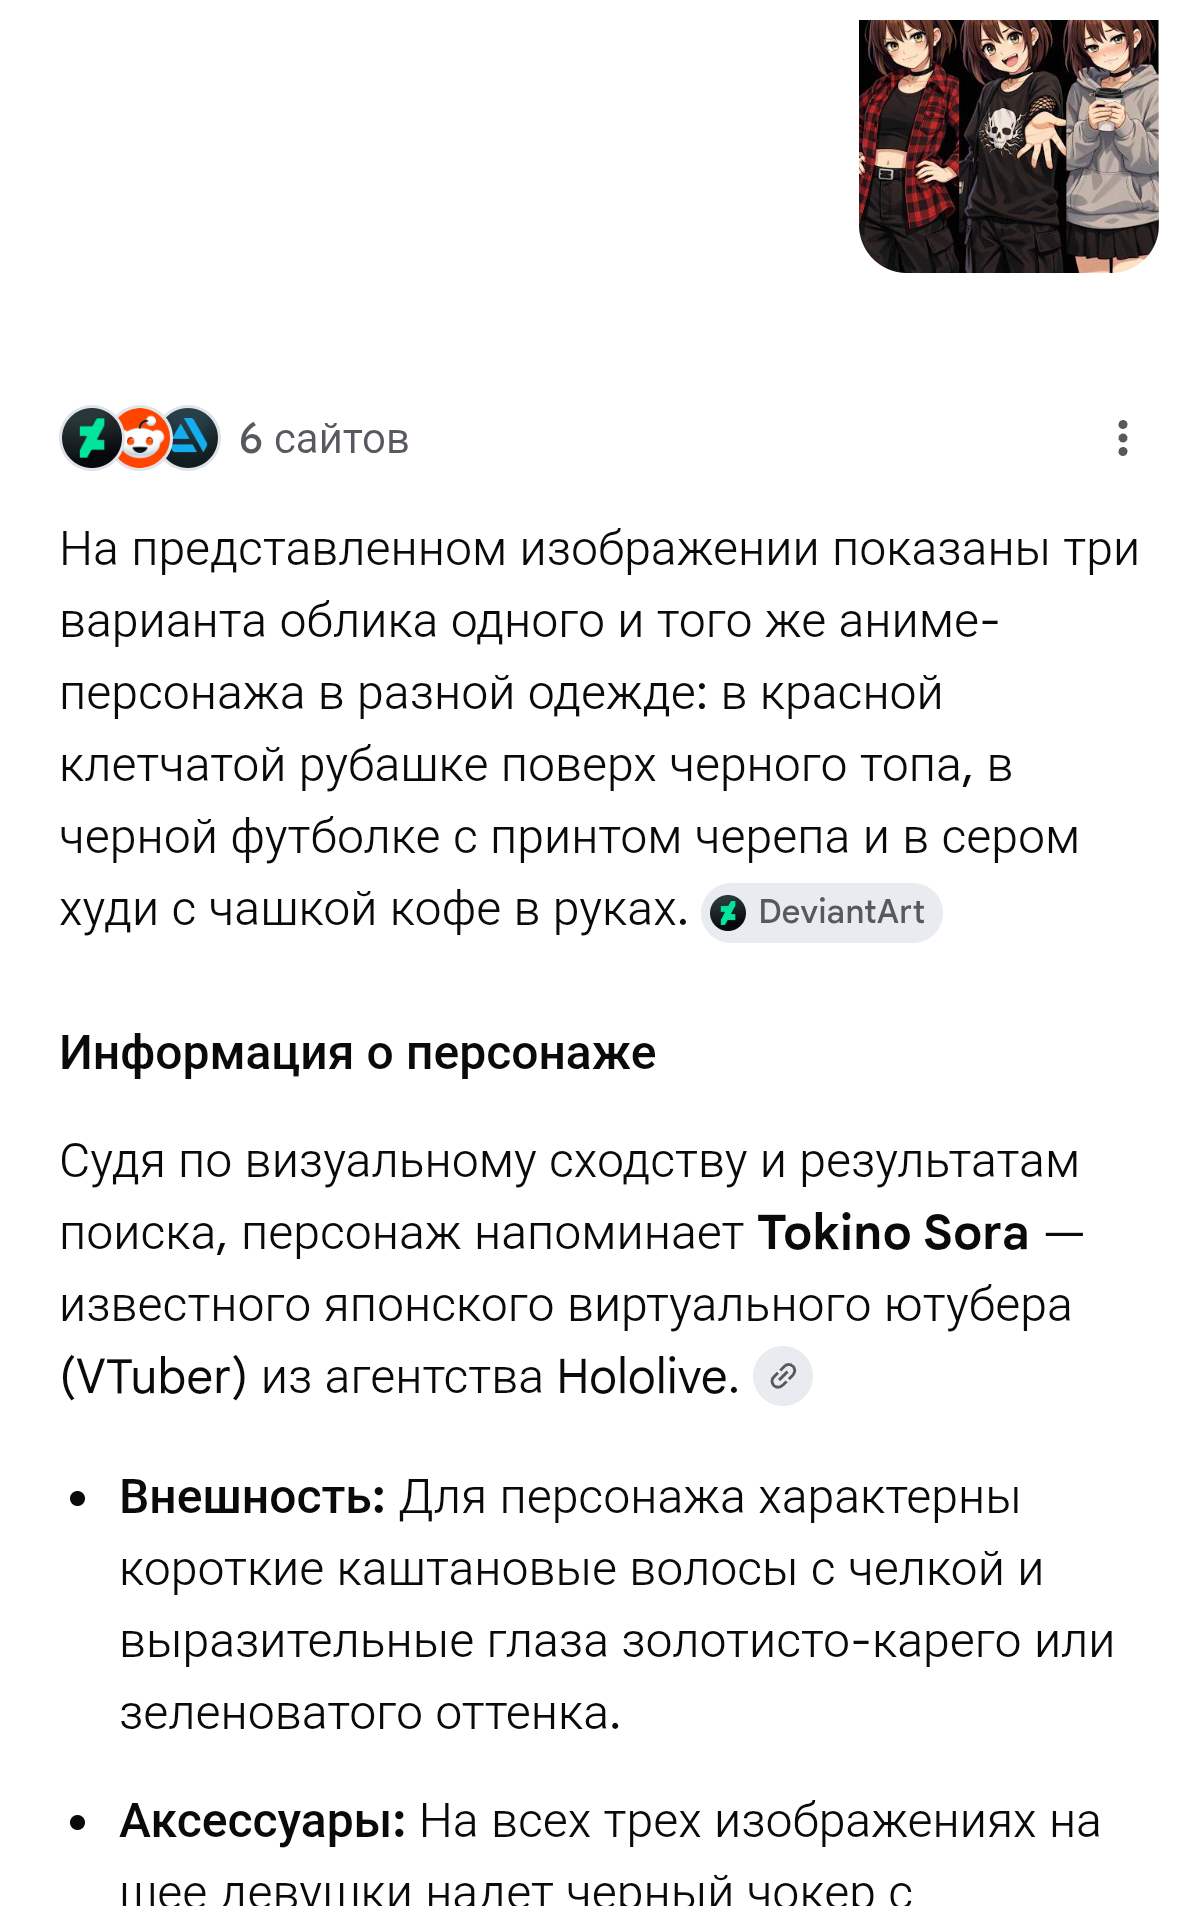Click the "Информация о персонаже" heading

pos(357,1053)
